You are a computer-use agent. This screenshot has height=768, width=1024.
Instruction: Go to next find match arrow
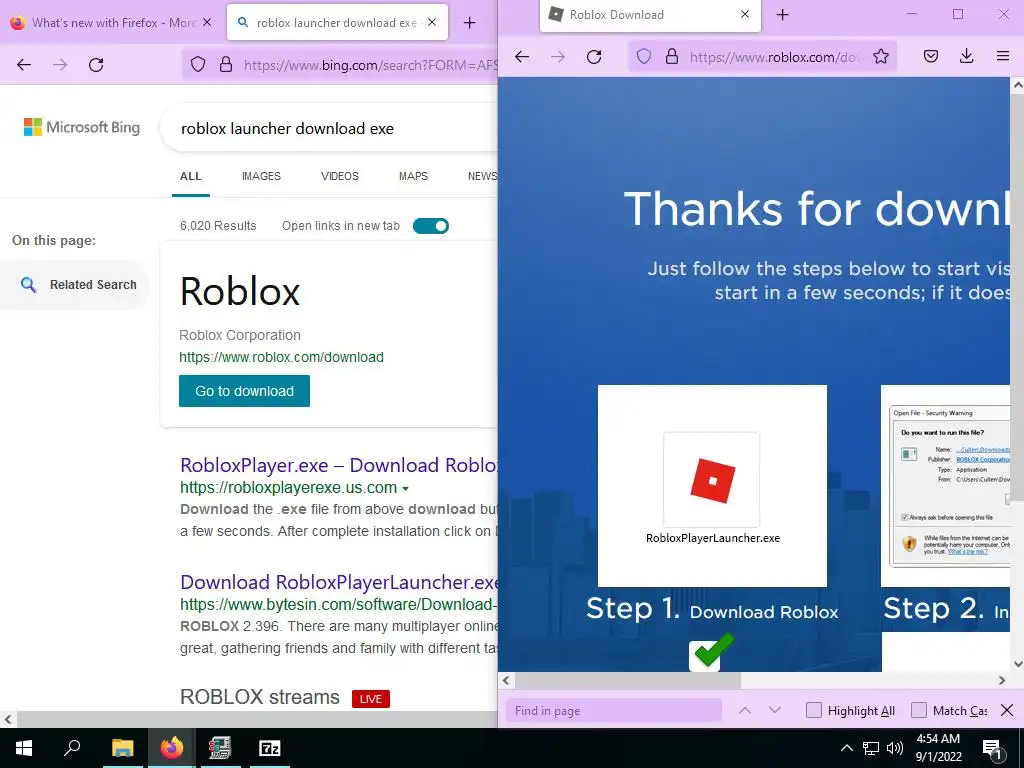click(775, 711)
